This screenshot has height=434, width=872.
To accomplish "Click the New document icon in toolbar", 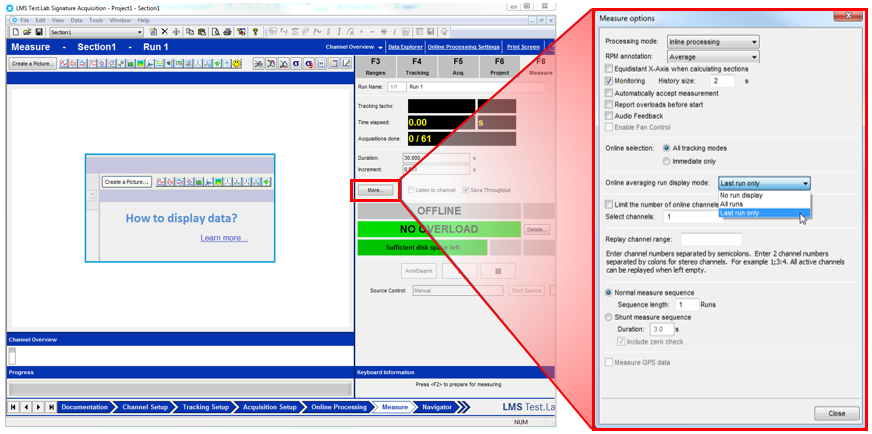I will tap(16, 32).
